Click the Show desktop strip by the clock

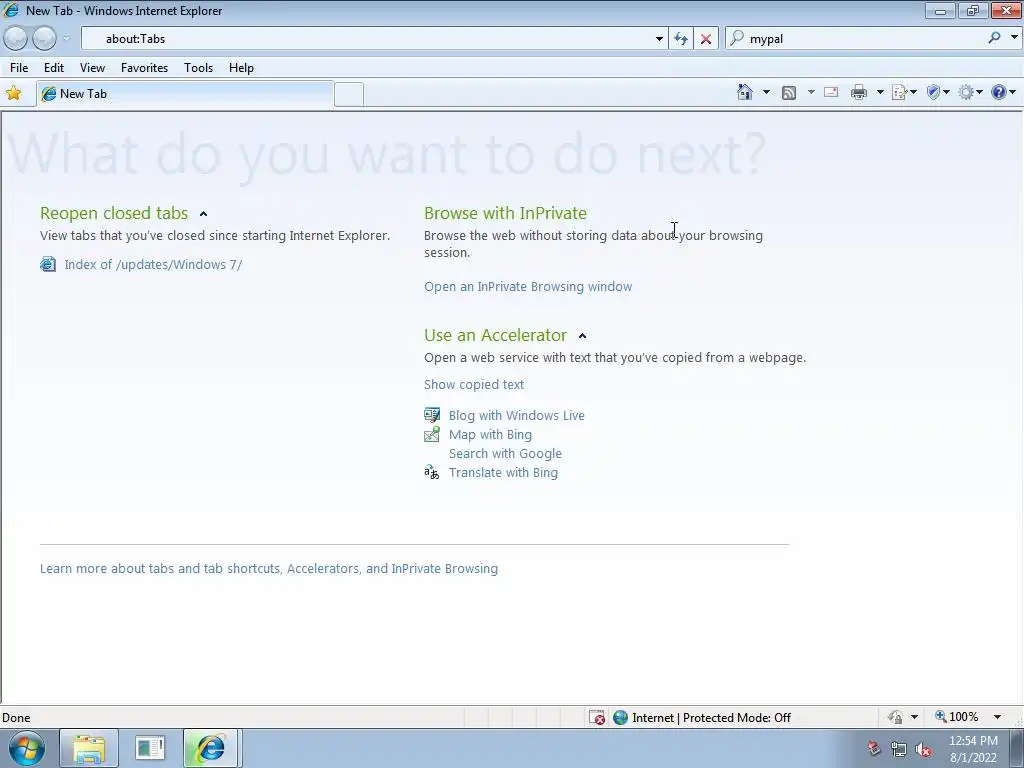[x=1018, y=748]
